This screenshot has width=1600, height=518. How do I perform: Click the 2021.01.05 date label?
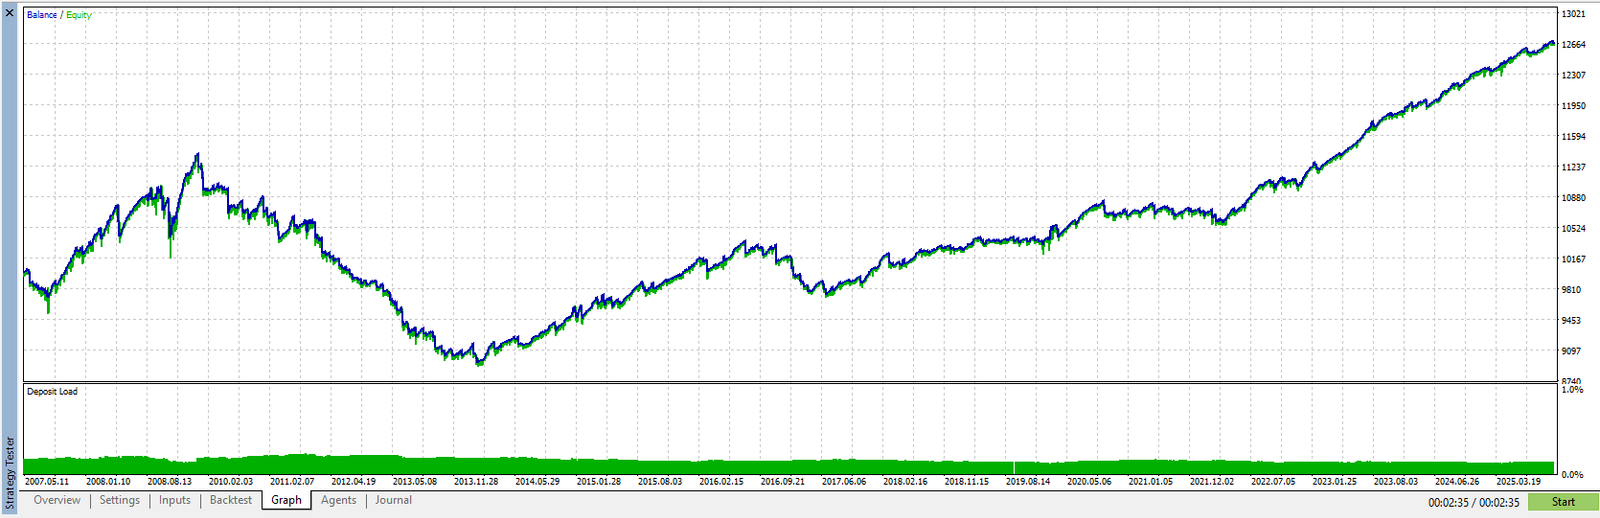1151,481
